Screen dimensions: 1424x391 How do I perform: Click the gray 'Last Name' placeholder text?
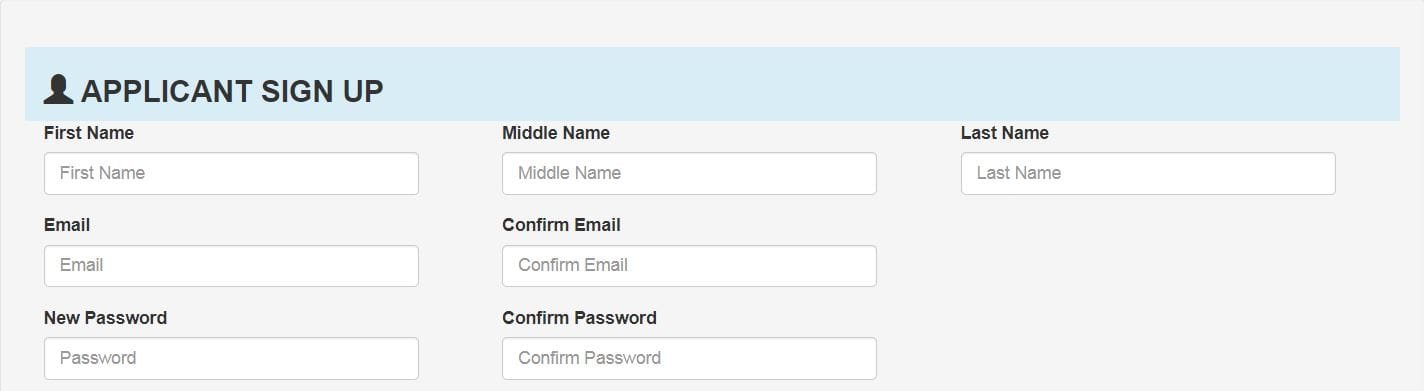tap(1019, 173)
